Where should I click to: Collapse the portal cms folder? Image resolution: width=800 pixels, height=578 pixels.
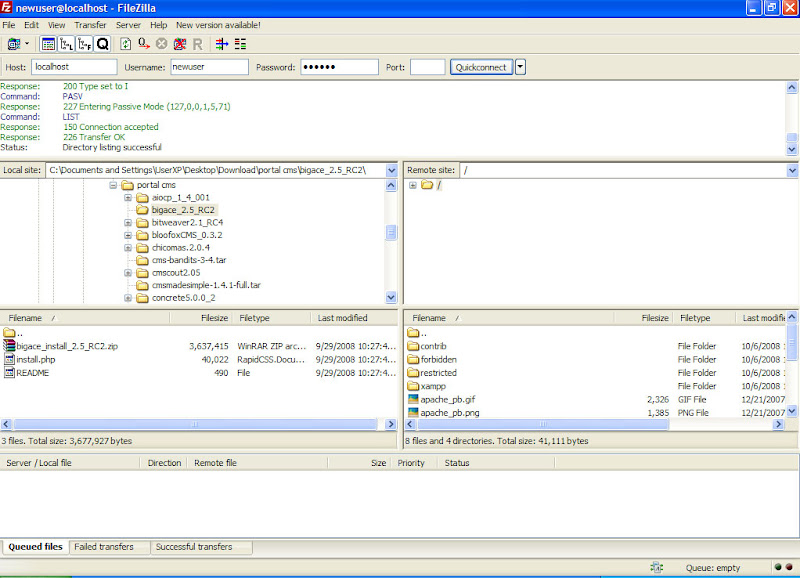tap(113, 185)
